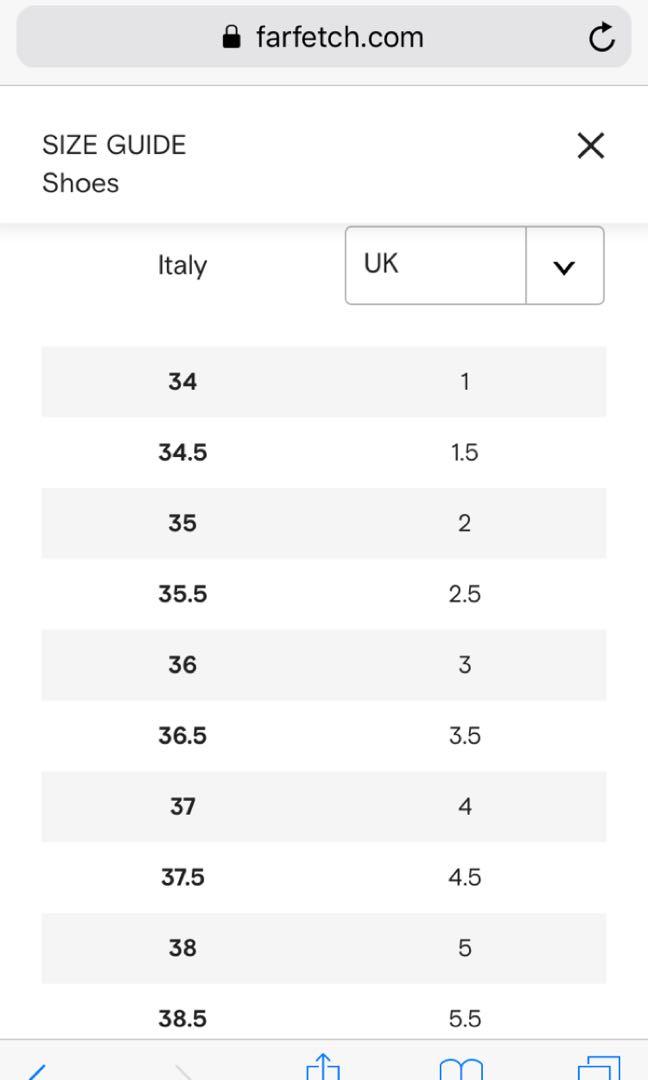This screenshot has width=648, height=1080.
Task: Tap the Size Guide Shoes heading
Action: click(x=114, y=164)
